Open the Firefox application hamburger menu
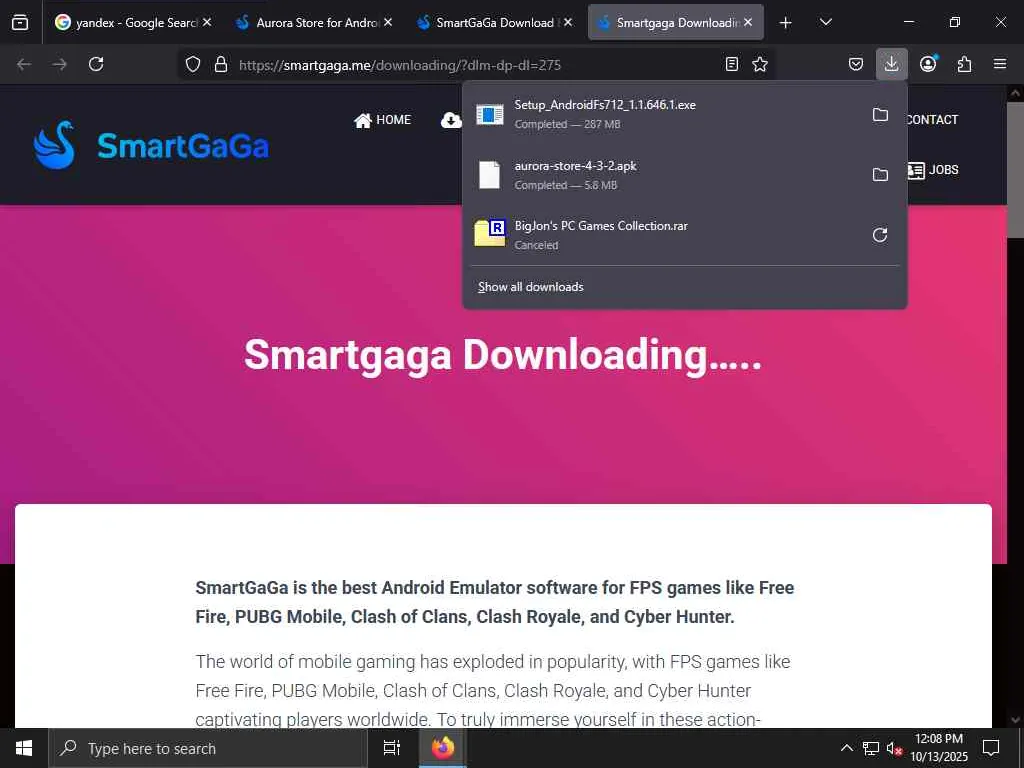 coord(1000,64)
